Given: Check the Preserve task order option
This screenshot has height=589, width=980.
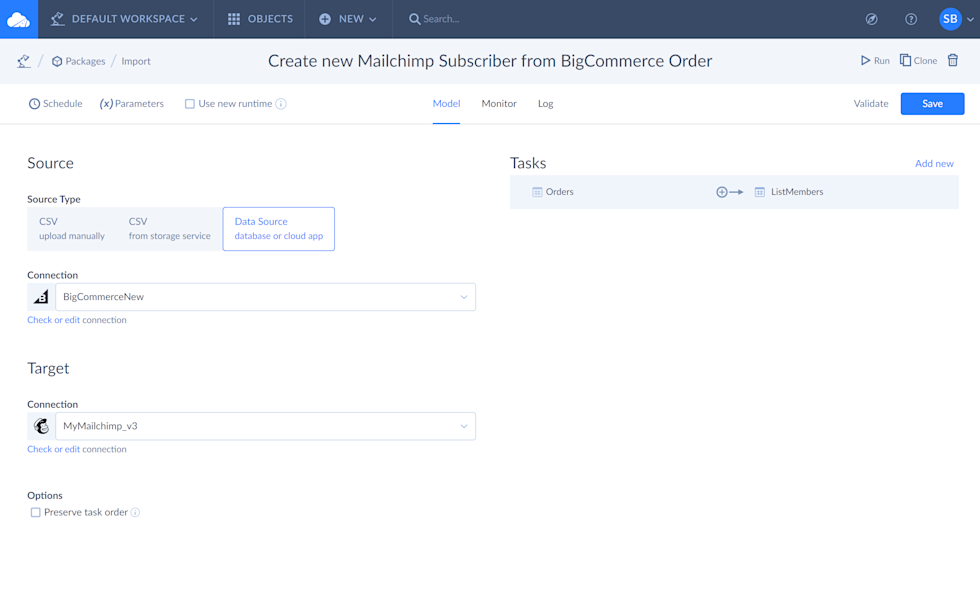Looking at the screenshot, I should click(36, 513).
